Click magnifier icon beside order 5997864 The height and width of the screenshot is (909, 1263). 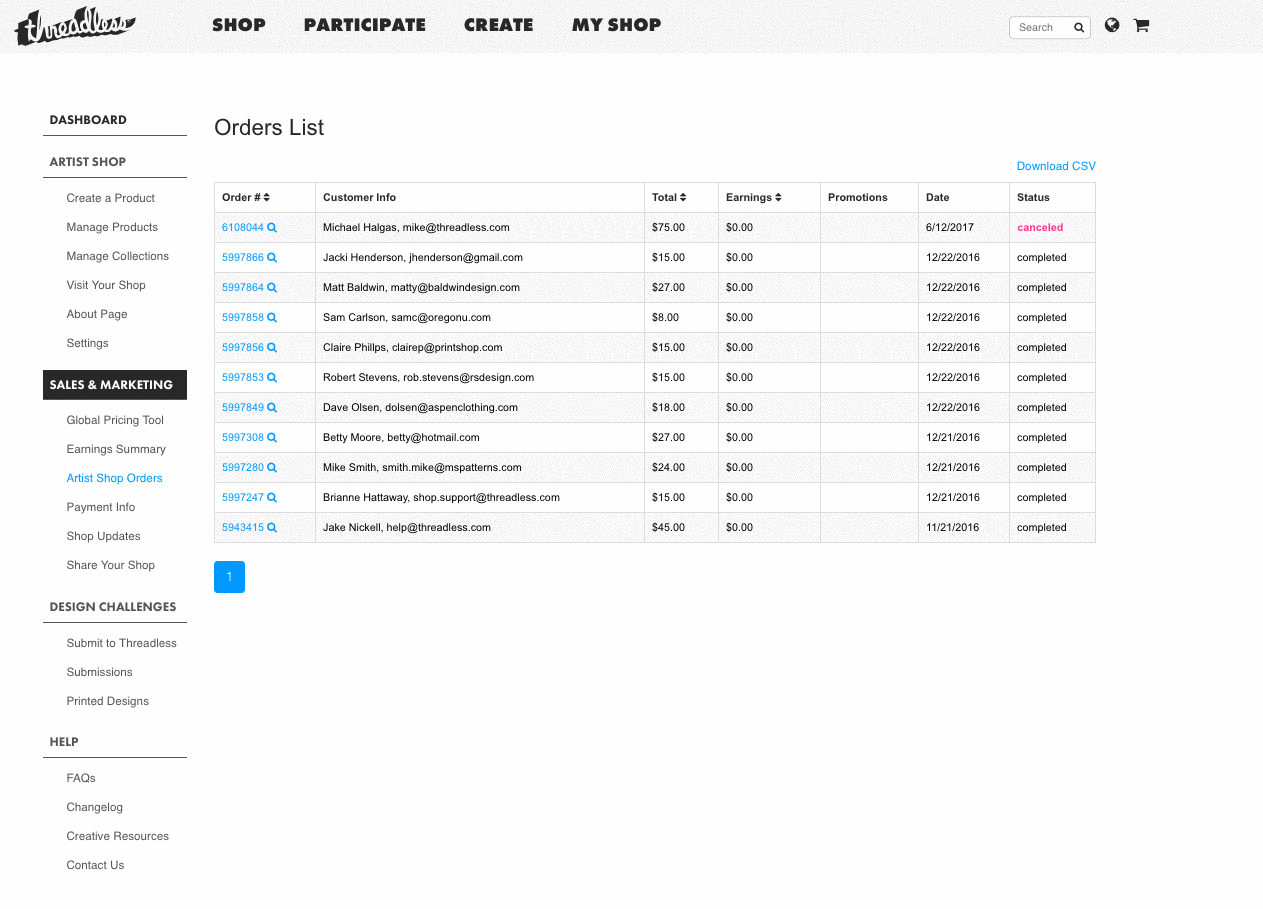[272, 288]
